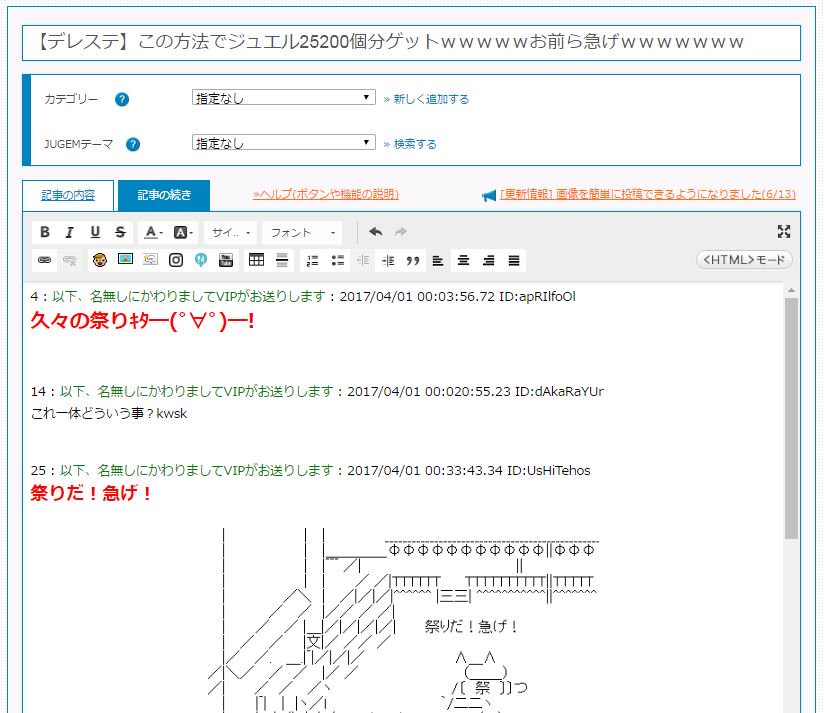This screenshot has height=713, width=824.
Task: Click the editor scrollbar up arrow
Action: [x=791, y=290]
